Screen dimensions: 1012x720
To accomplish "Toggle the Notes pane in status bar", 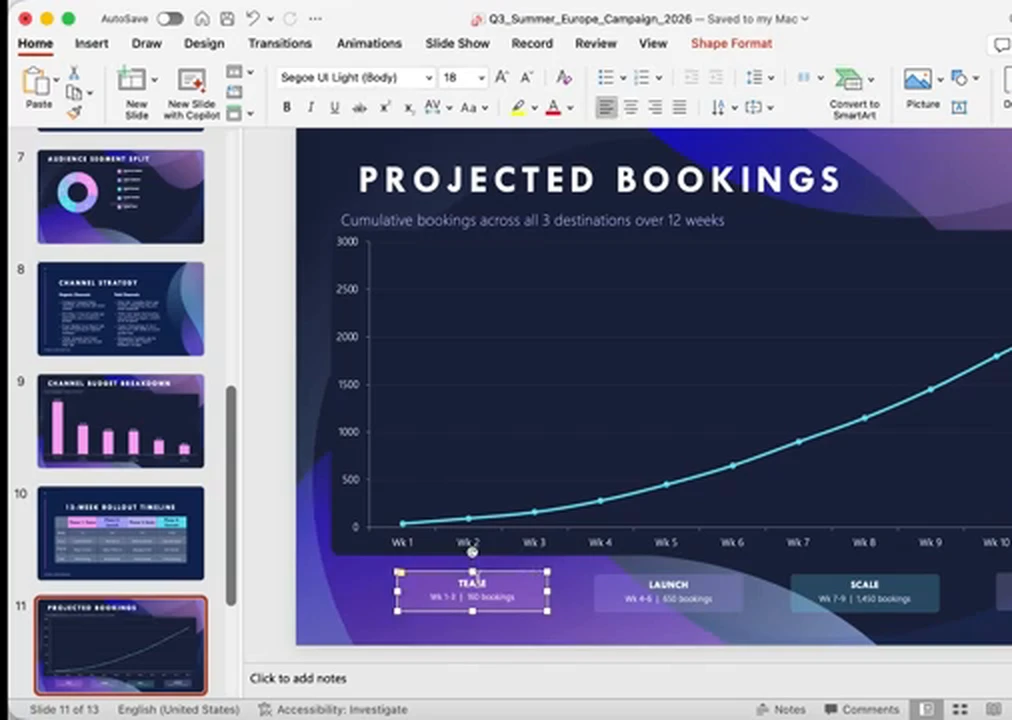I will [781, 709].
